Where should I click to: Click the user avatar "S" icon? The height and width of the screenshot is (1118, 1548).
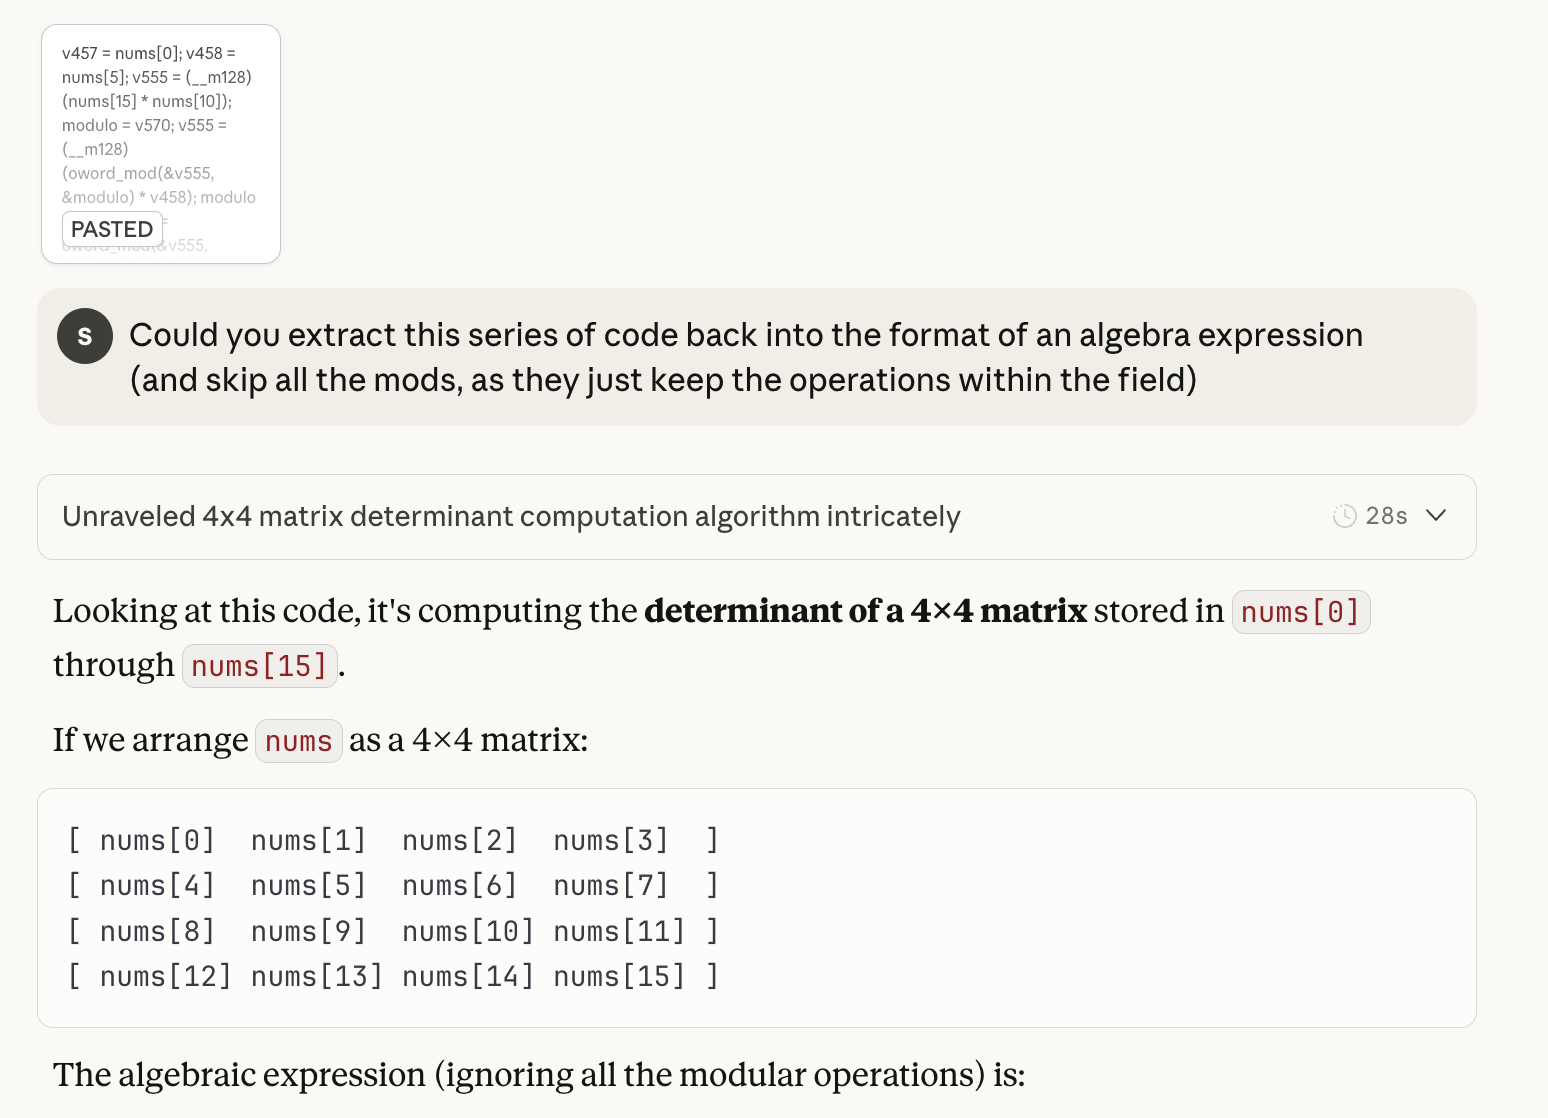(x=85, y=336)
